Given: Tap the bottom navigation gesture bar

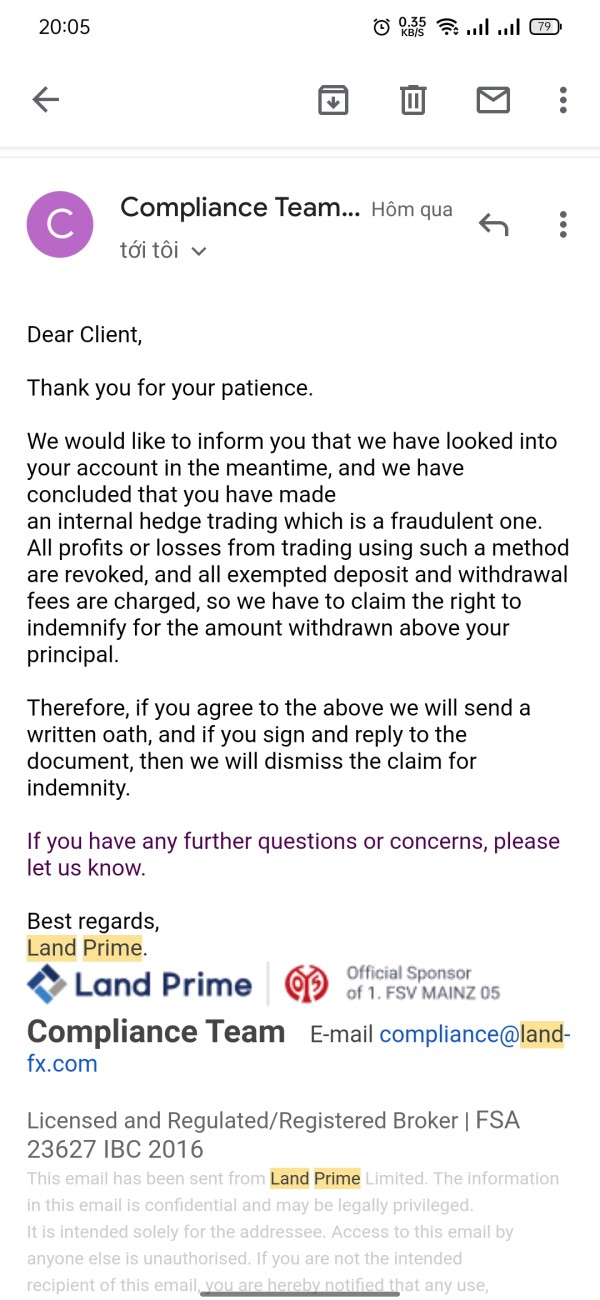Looking at the screenshot, I should tap(300, 1293).
